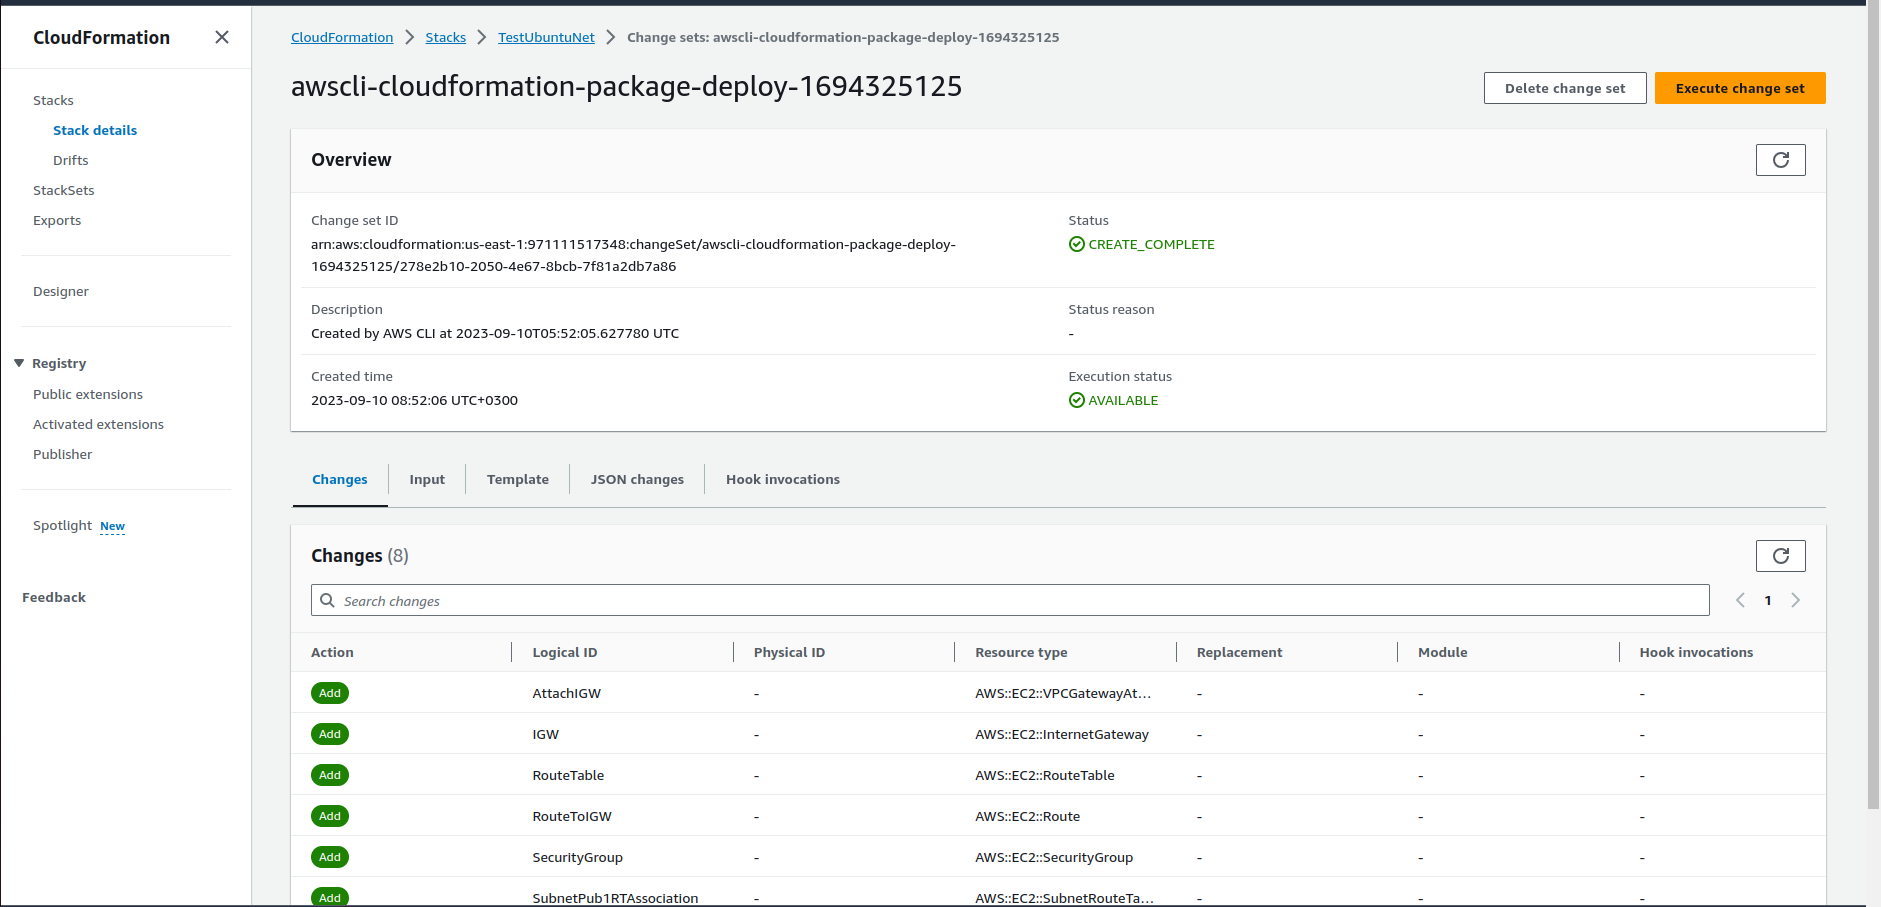Refresh the Changes table

pos(1780,556)
